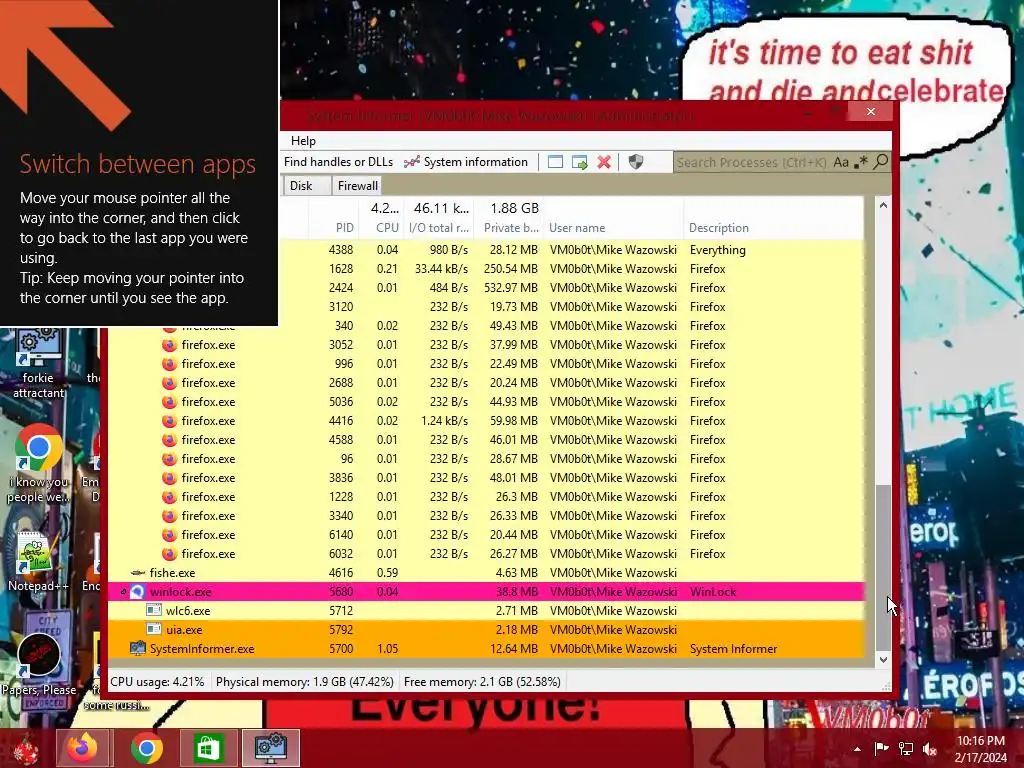Open the System information graph icon

pos(411,162)
